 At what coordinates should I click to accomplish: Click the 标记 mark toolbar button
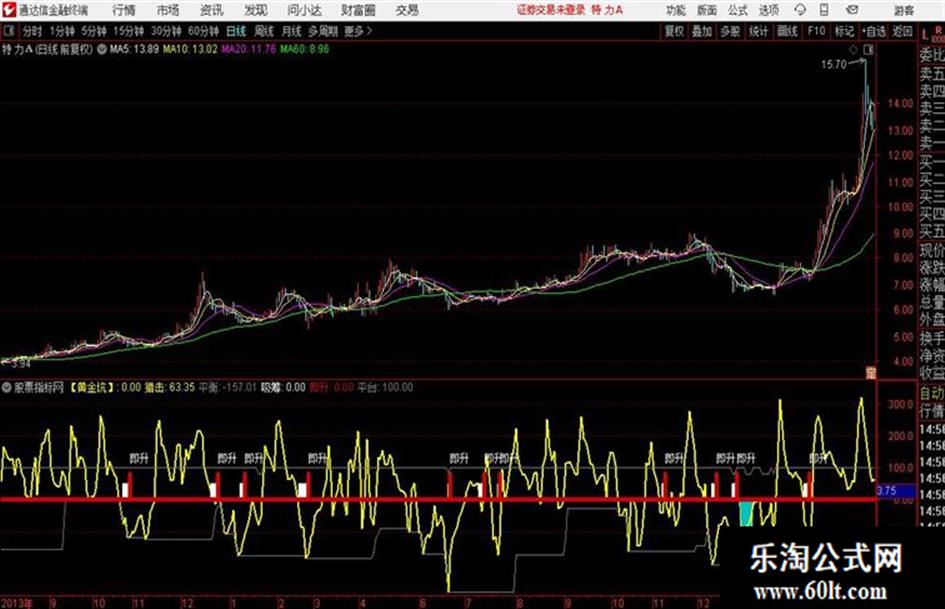pyautogui.click(x=844, y=31)
